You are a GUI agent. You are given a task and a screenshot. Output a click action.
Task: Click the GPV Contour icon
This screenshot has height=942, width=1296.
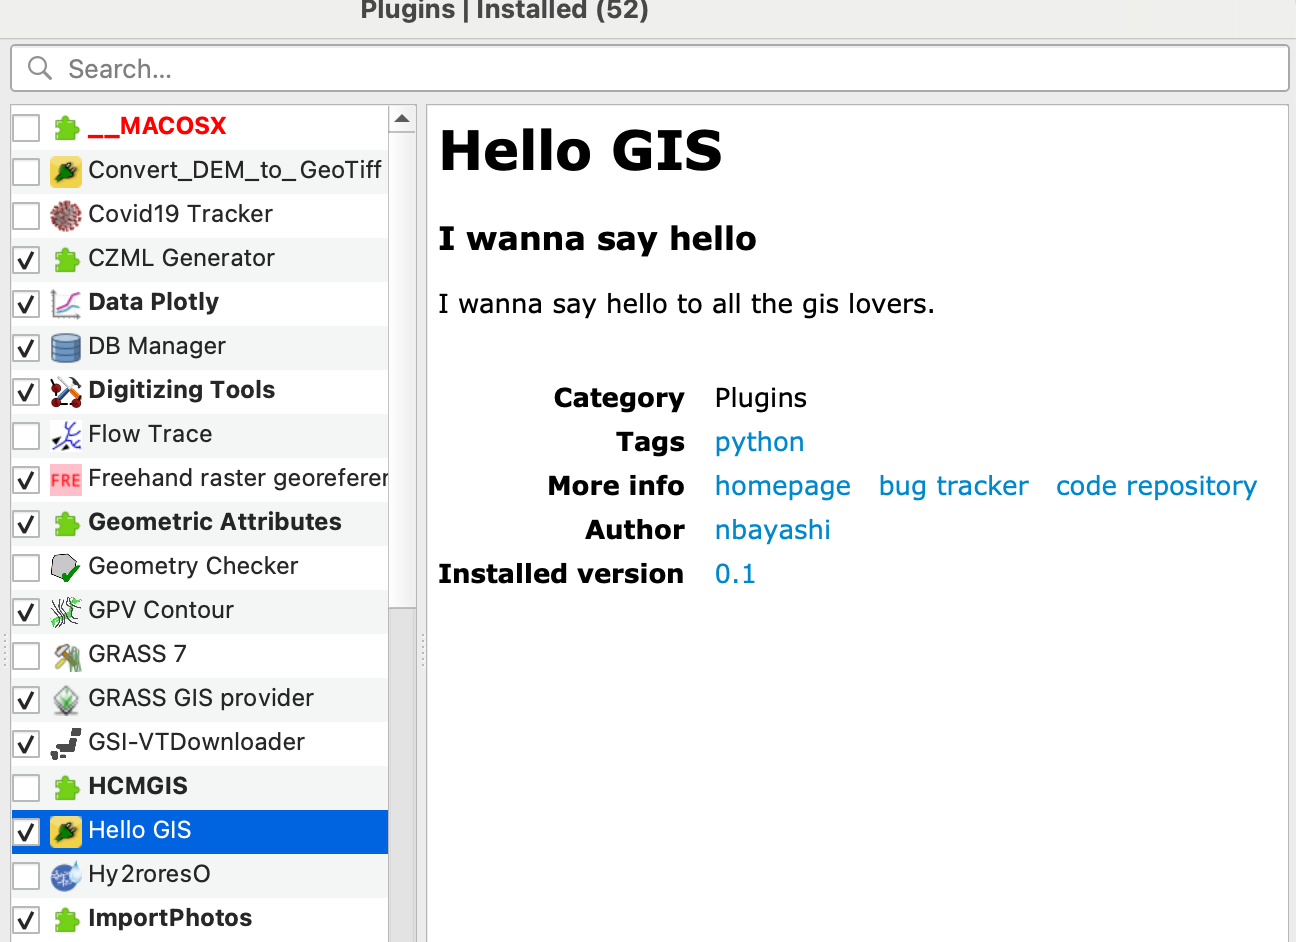pos(65,610)
